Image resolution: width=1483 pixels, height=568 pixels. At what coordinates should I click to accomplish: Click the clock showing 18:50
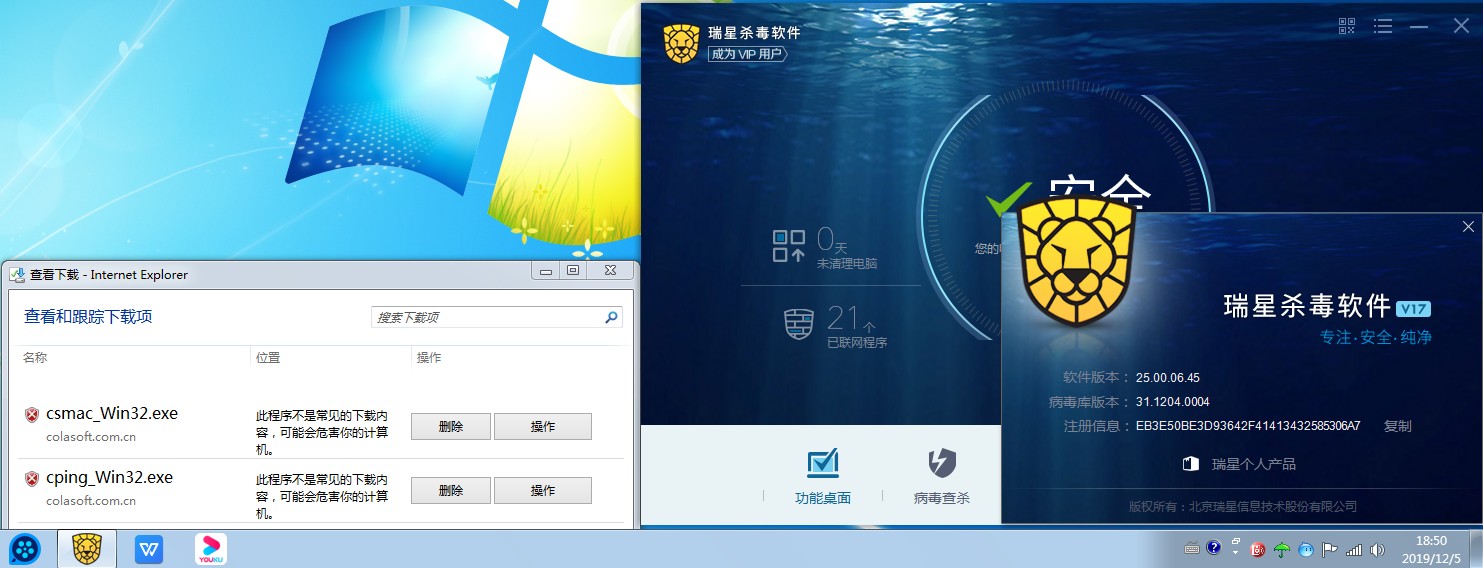pyautogui.click(x=1430, y=541)
